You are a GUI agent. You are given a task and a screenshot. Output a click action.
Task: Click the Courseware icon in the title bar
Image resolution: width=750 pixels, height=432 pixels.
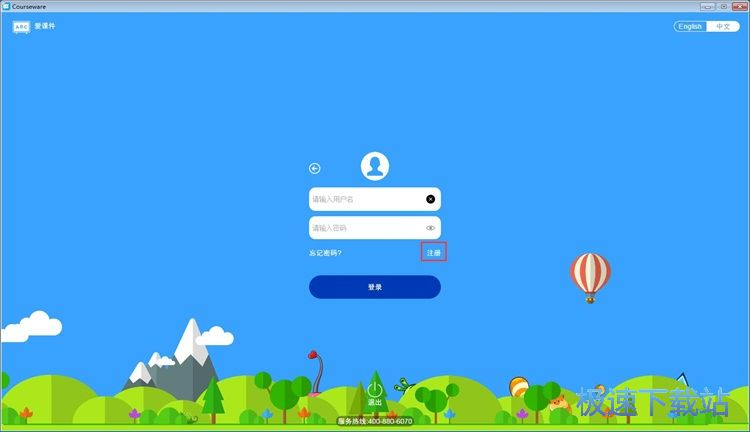click(6, 6)
